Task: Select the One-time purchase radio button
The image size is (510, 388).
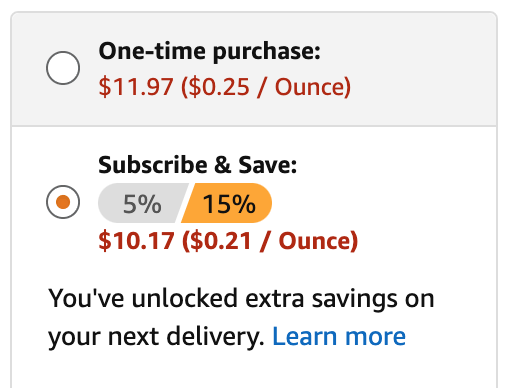Action: (x=63, y=68)
